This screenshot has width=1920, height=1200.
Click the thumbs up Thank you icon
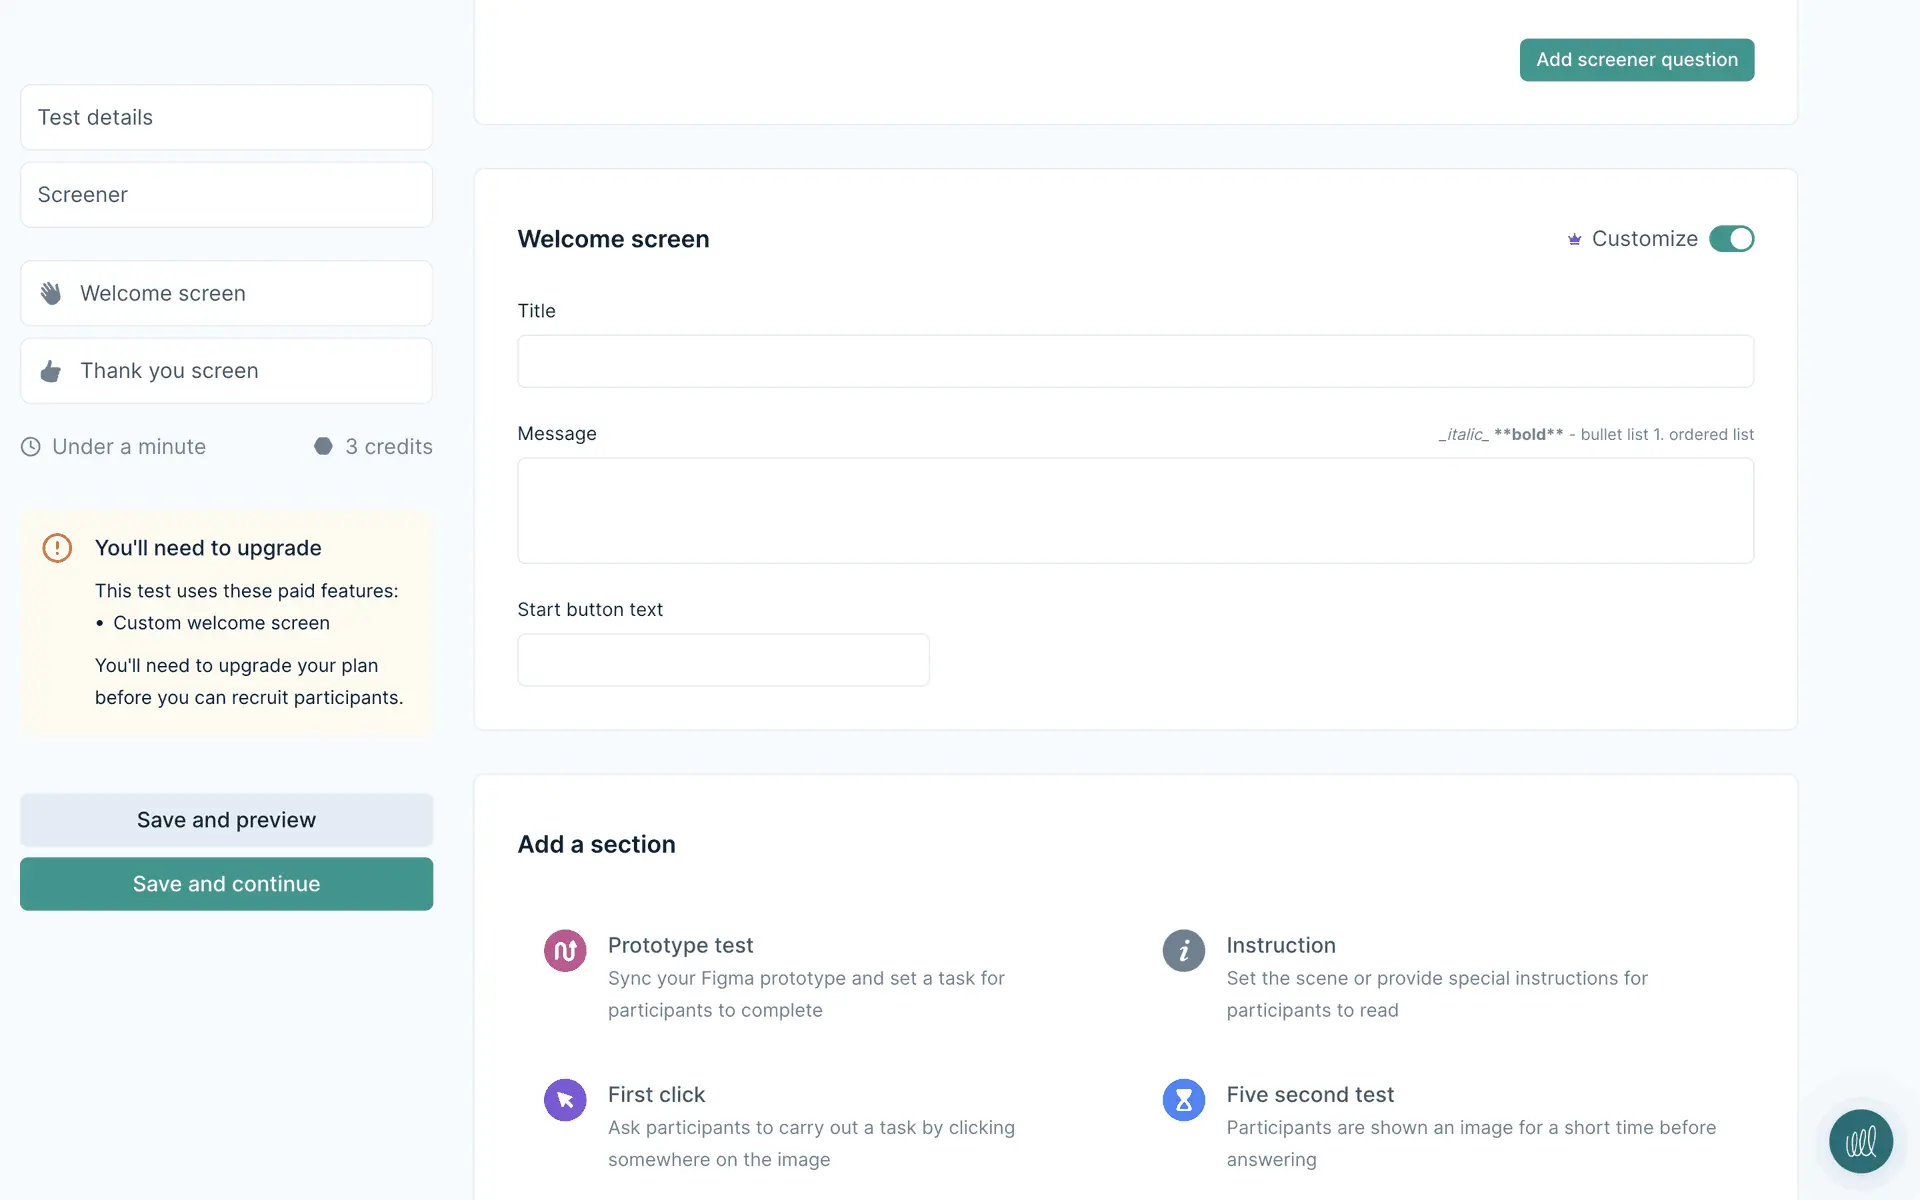pos(51,371)
